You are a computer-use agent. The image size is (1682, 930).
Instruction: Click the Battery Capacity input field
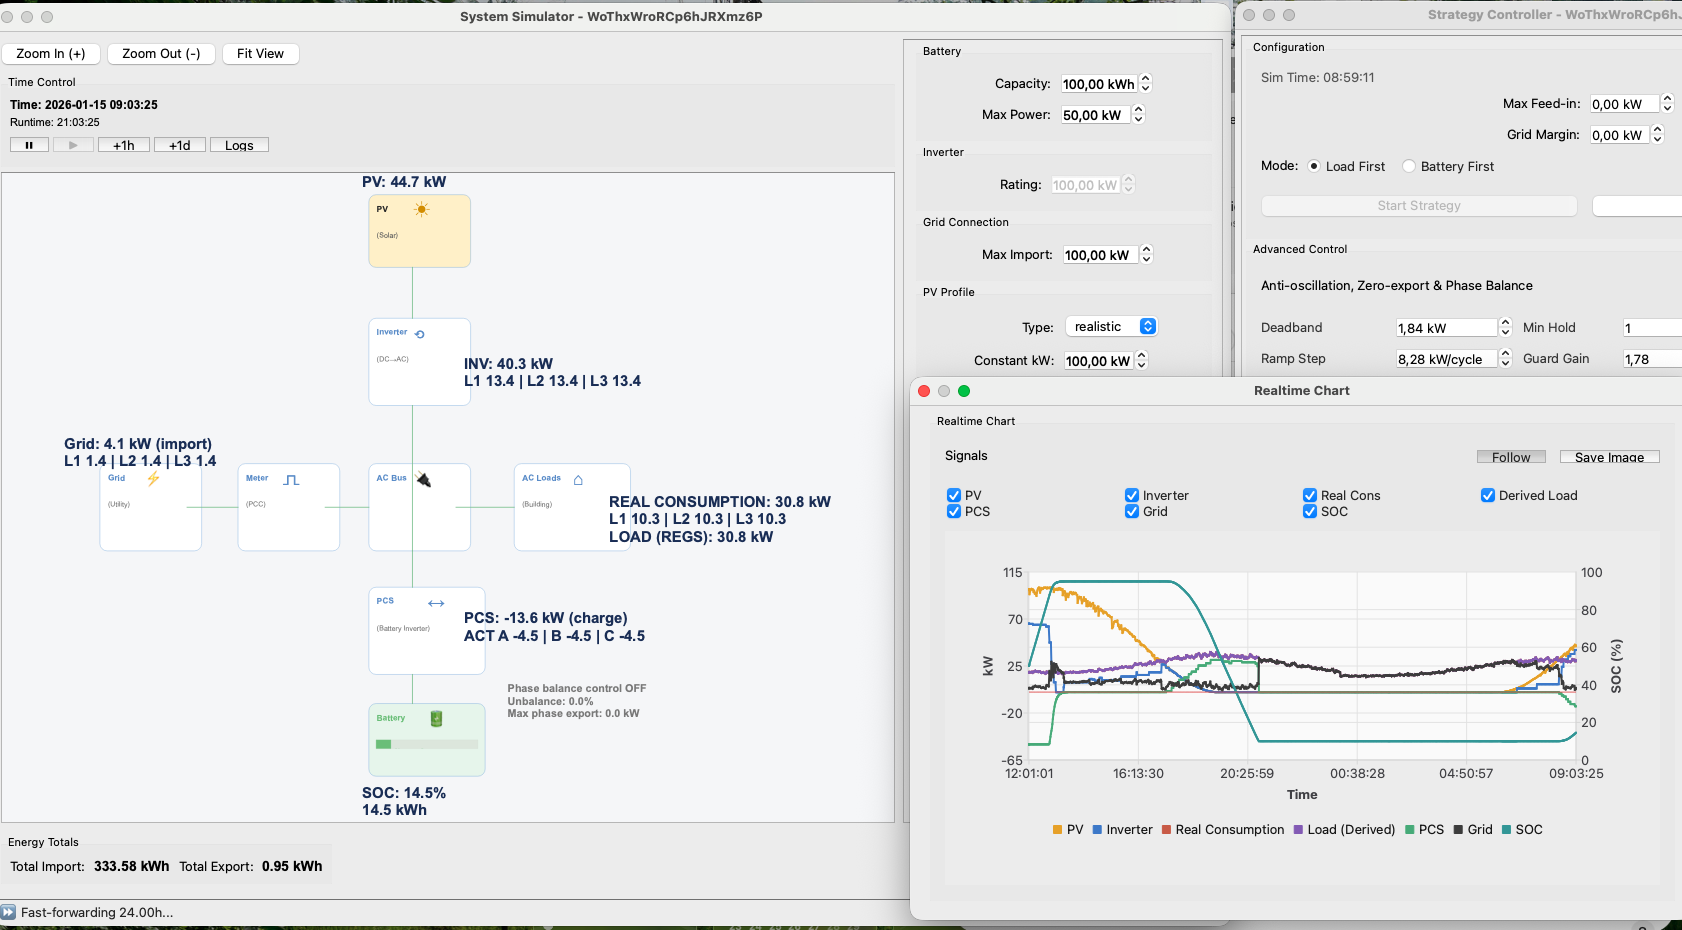pyautogui.click(x=1099, y=84)
